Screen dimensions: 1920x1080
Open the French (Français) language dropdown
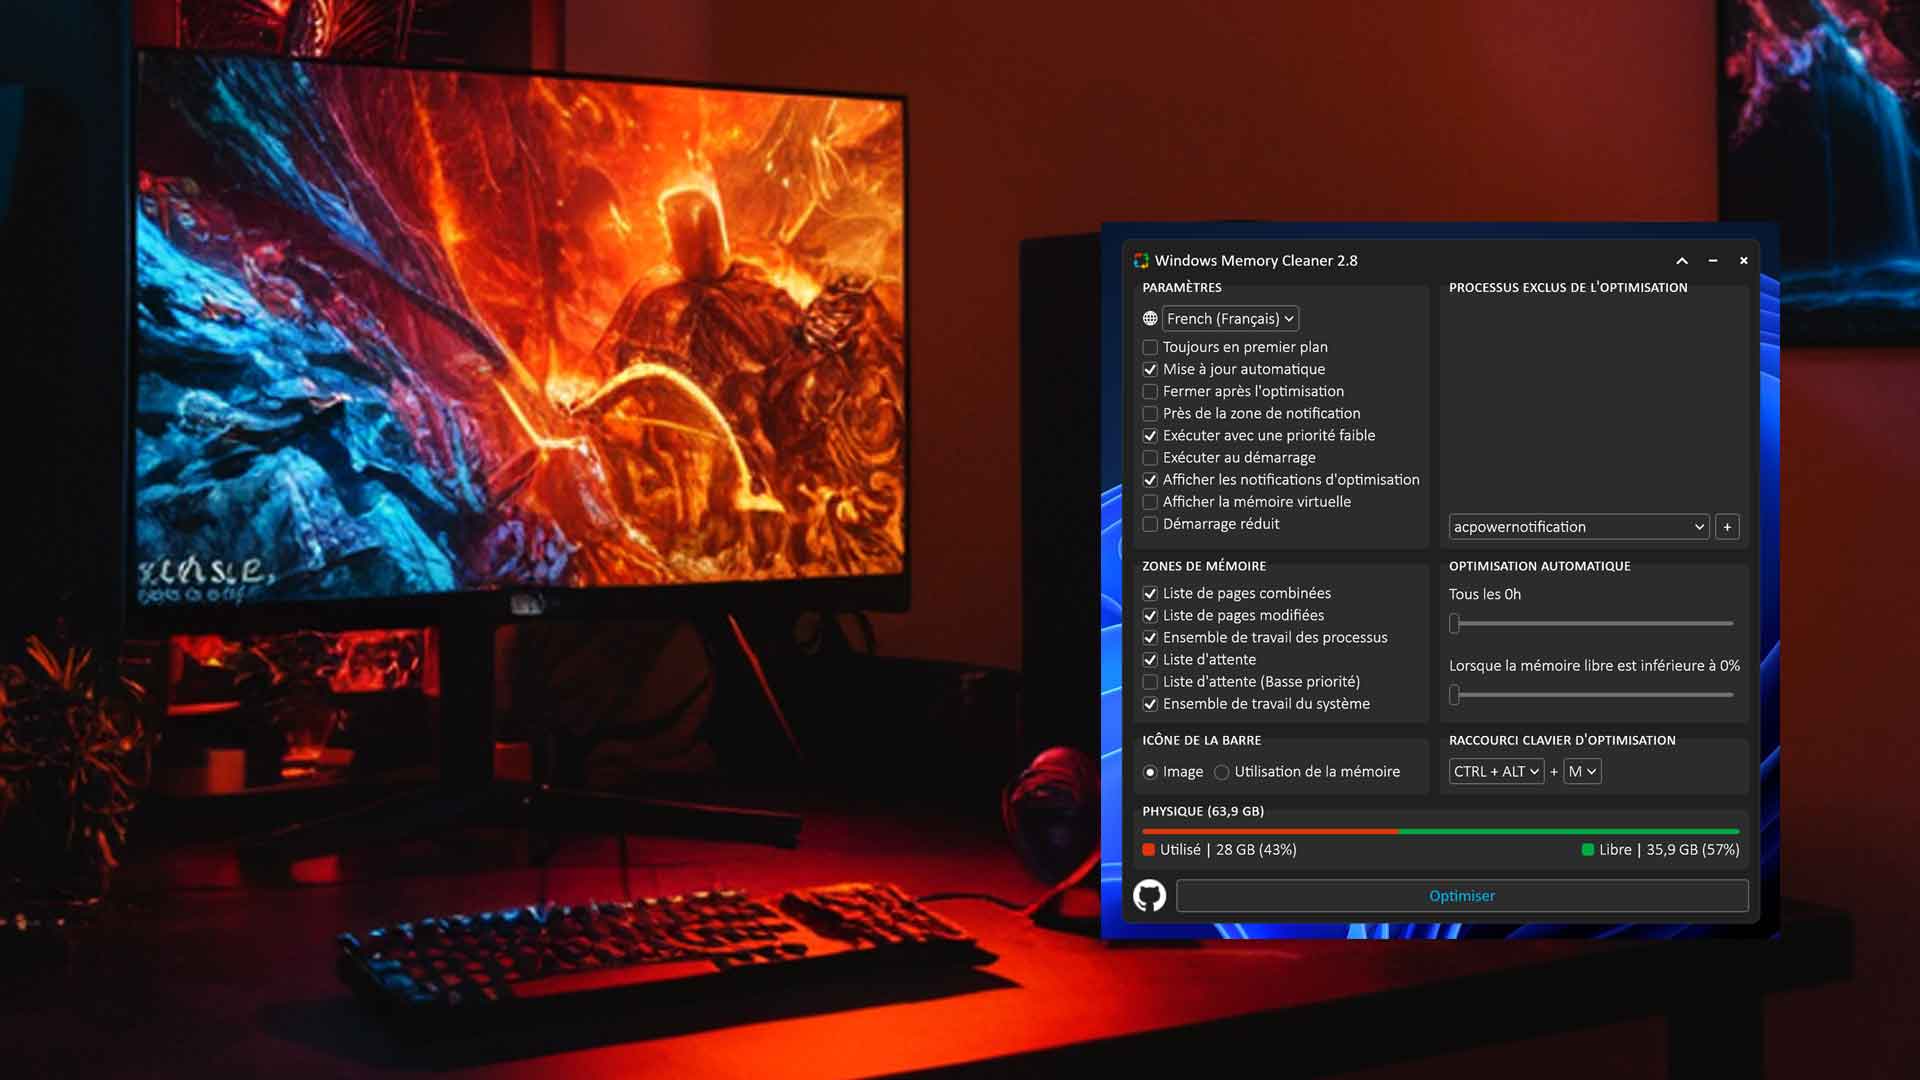pos(1230,318)
